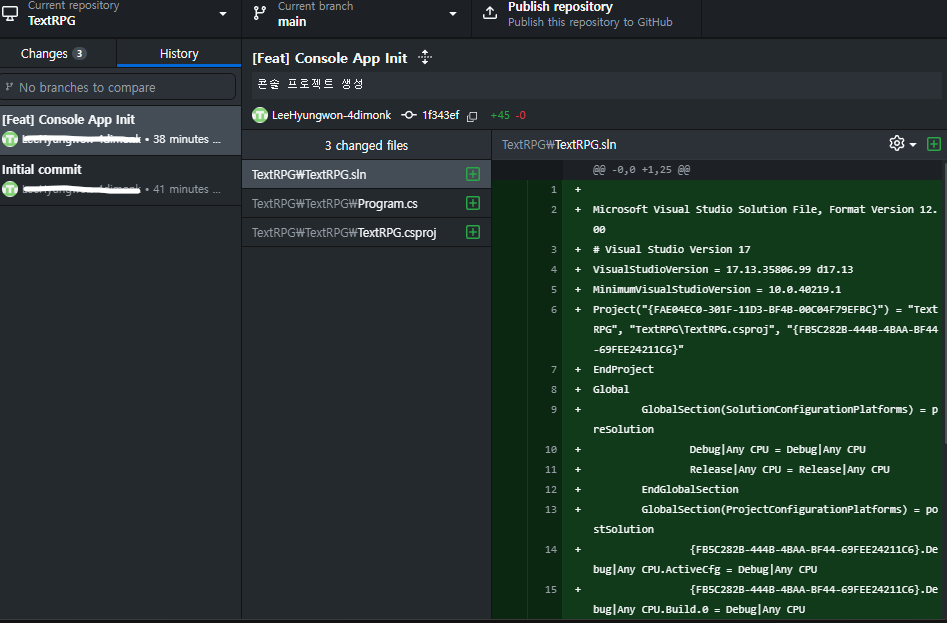
Task: Click added status icon in diff header
Action: (934, 144)
